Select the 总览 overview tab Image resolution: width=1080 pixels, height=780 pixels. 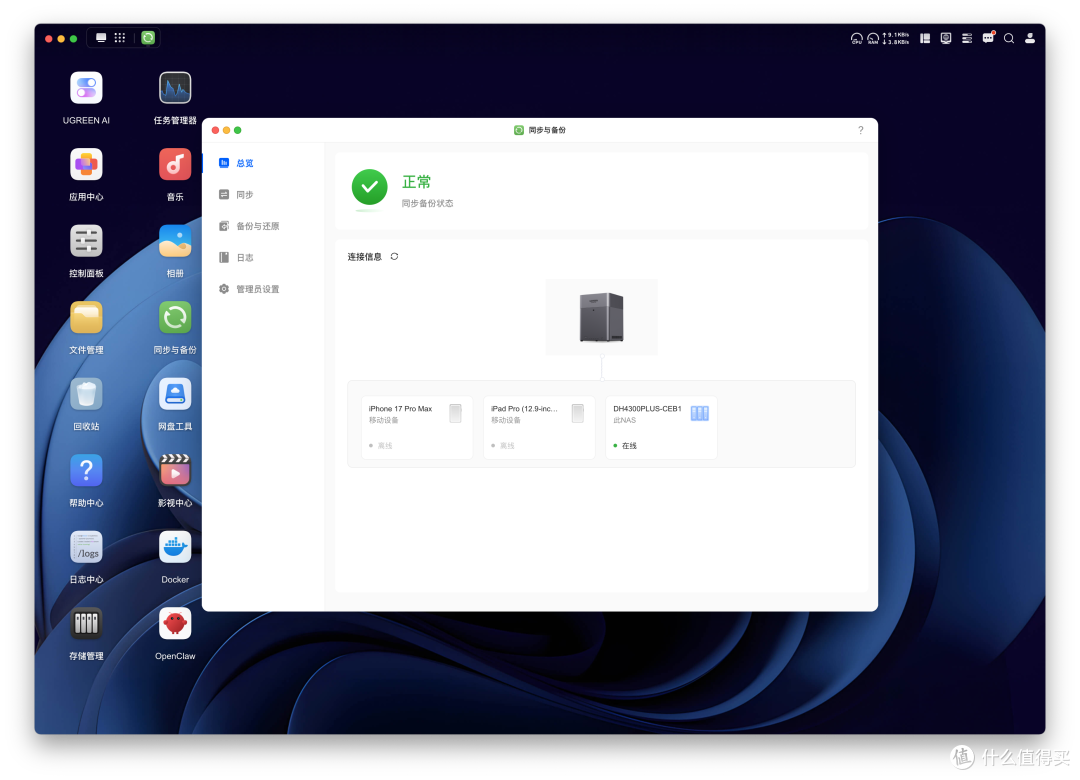point(264,163)
